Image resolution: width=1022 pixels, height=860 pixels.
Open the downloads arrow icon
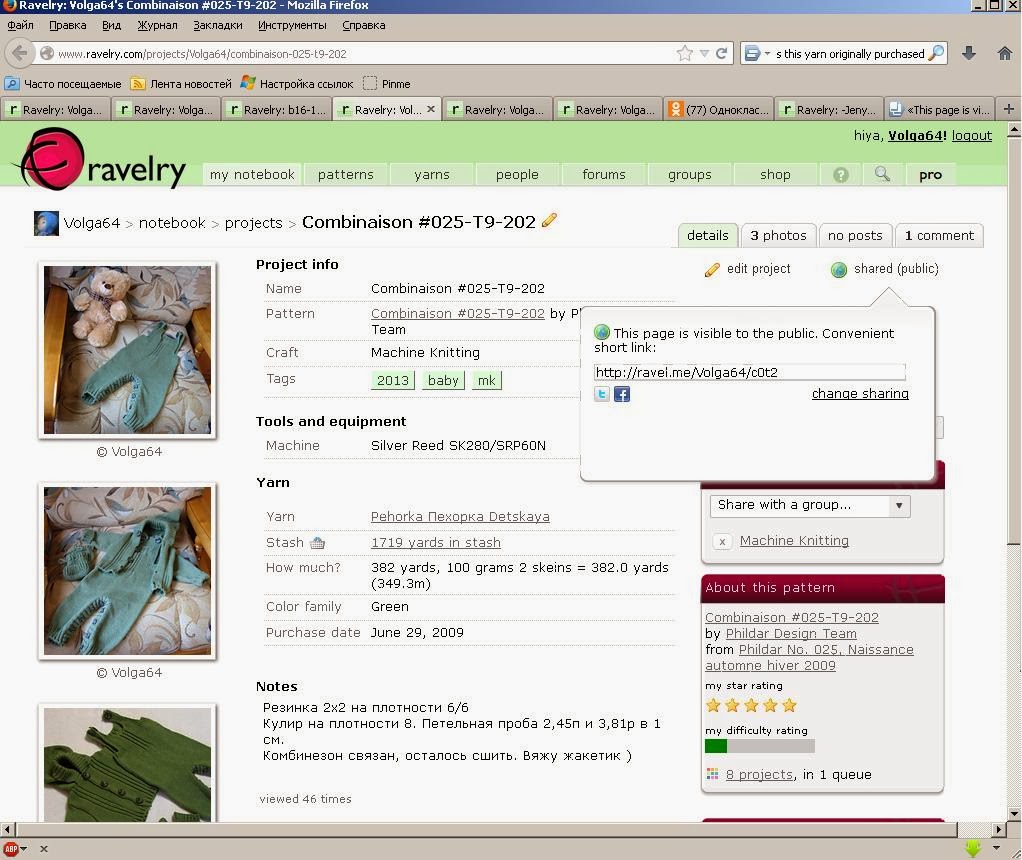click(x=969, y=53)
